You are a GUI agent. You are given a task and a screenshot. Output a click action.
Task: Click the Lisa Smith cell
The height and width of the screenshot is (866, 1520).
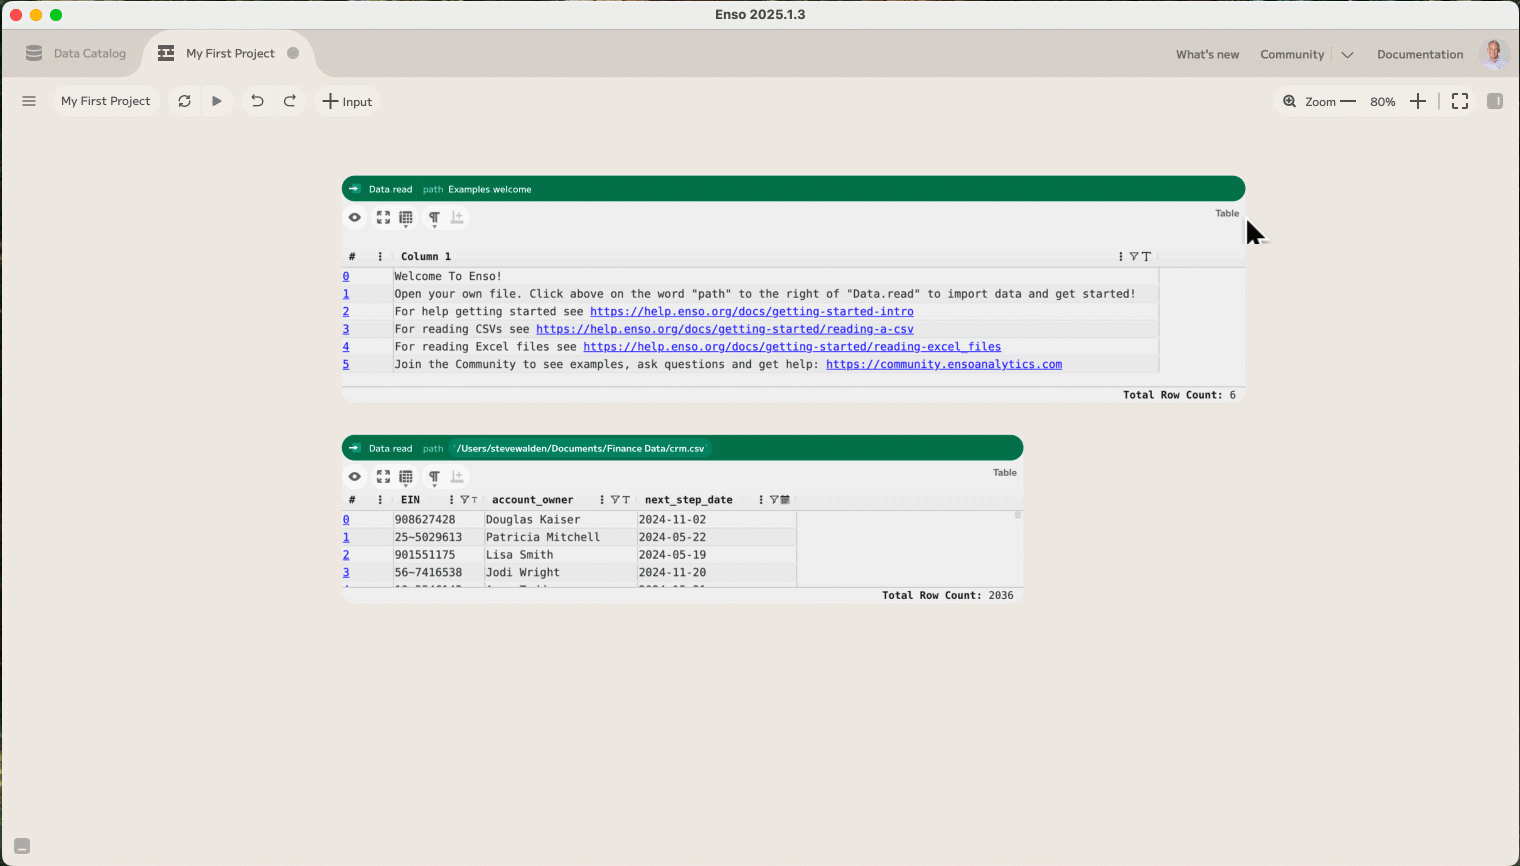pyautogui.click(x=560, y=555)
